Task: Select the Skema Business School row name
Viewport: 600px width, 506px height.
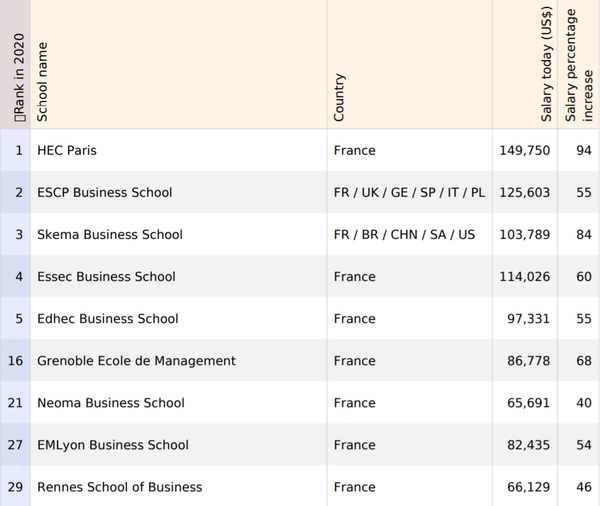Action: pos(110,235)
